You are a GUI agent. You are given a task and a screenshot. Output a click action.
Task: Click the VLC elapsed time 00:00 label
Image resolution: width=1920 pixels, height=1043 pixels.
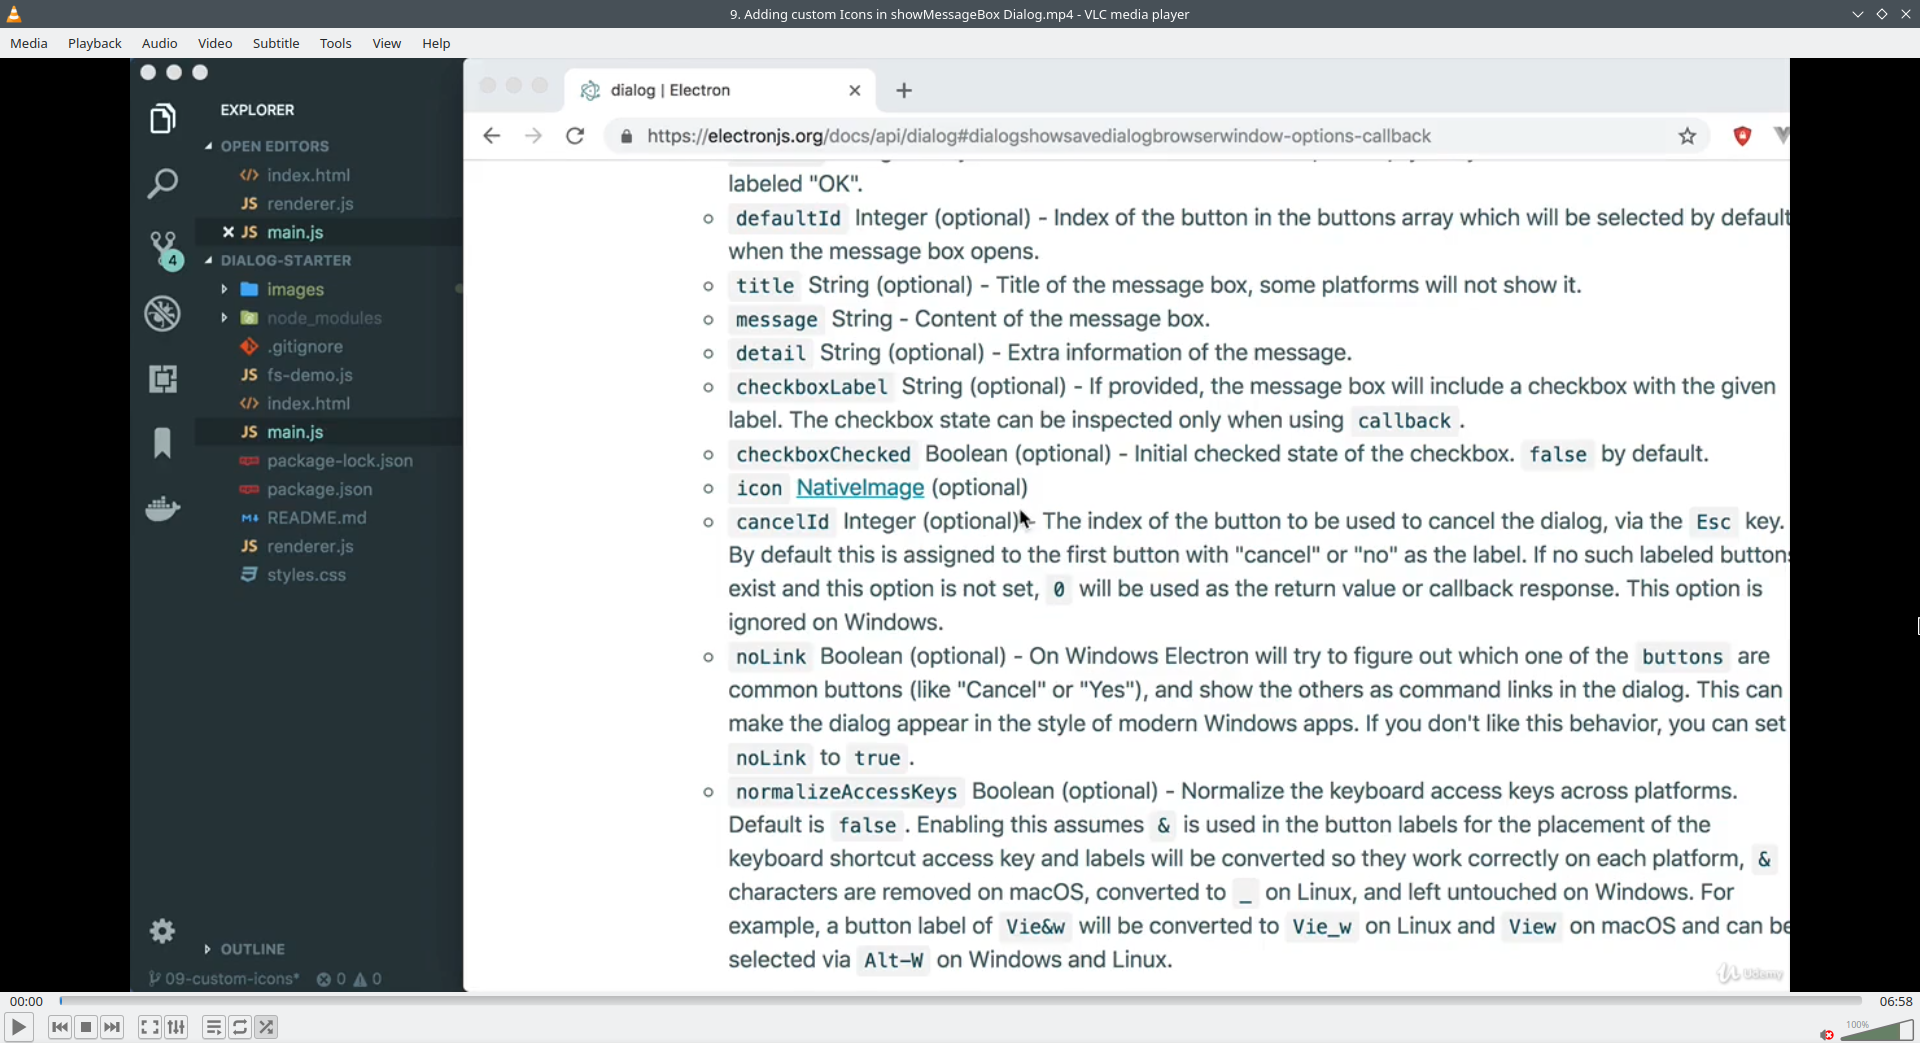(27, 1001)
